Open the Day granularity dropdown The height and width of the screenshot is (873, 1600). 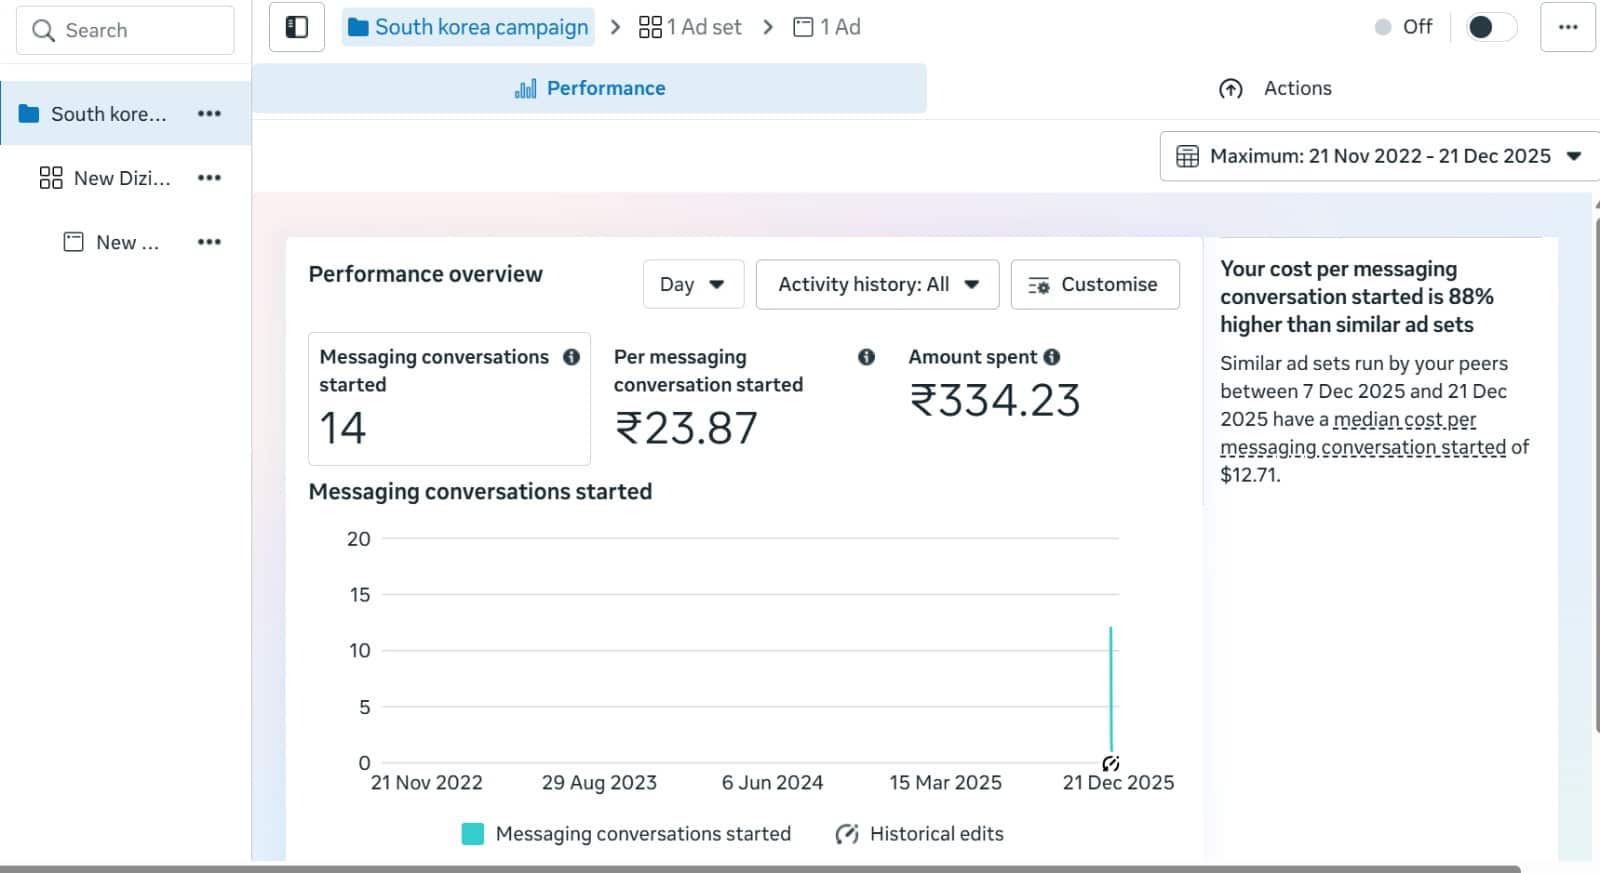tap(693, 285)
